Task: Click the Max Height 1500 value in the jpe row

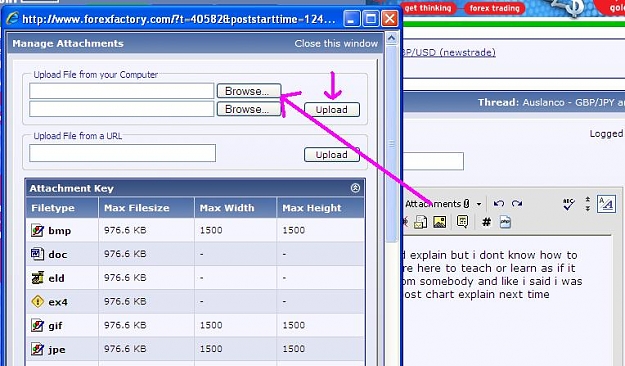Action: click(294, 349)
